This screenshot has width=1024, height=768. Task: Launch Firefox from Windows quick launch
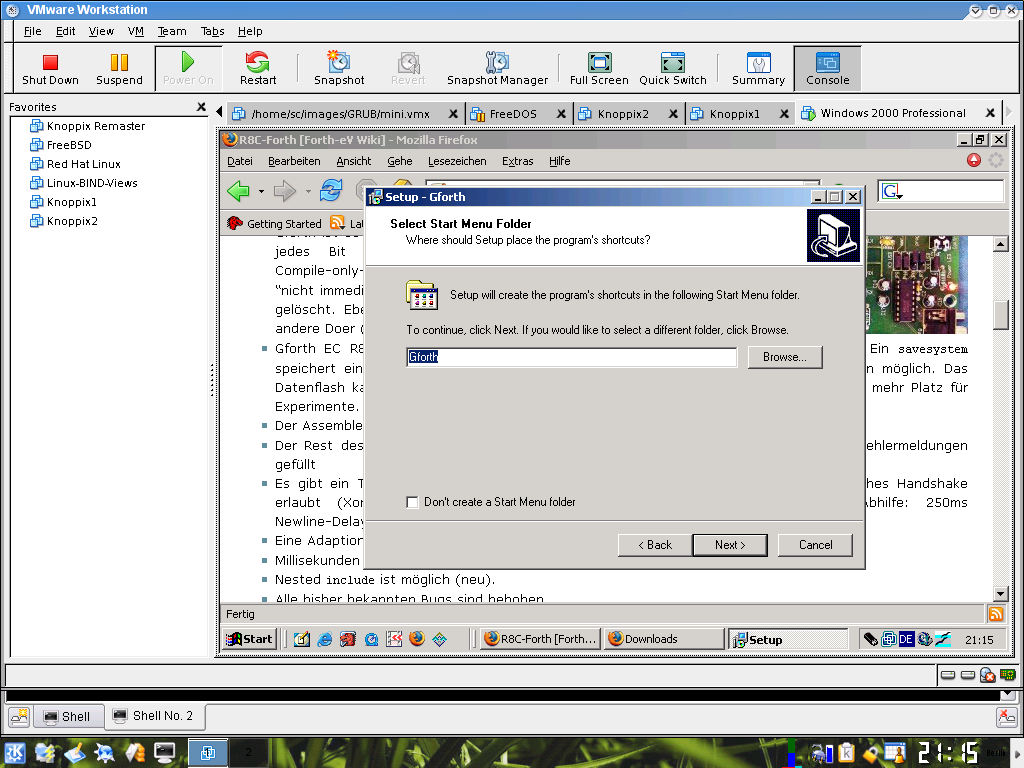coord(417,639)
